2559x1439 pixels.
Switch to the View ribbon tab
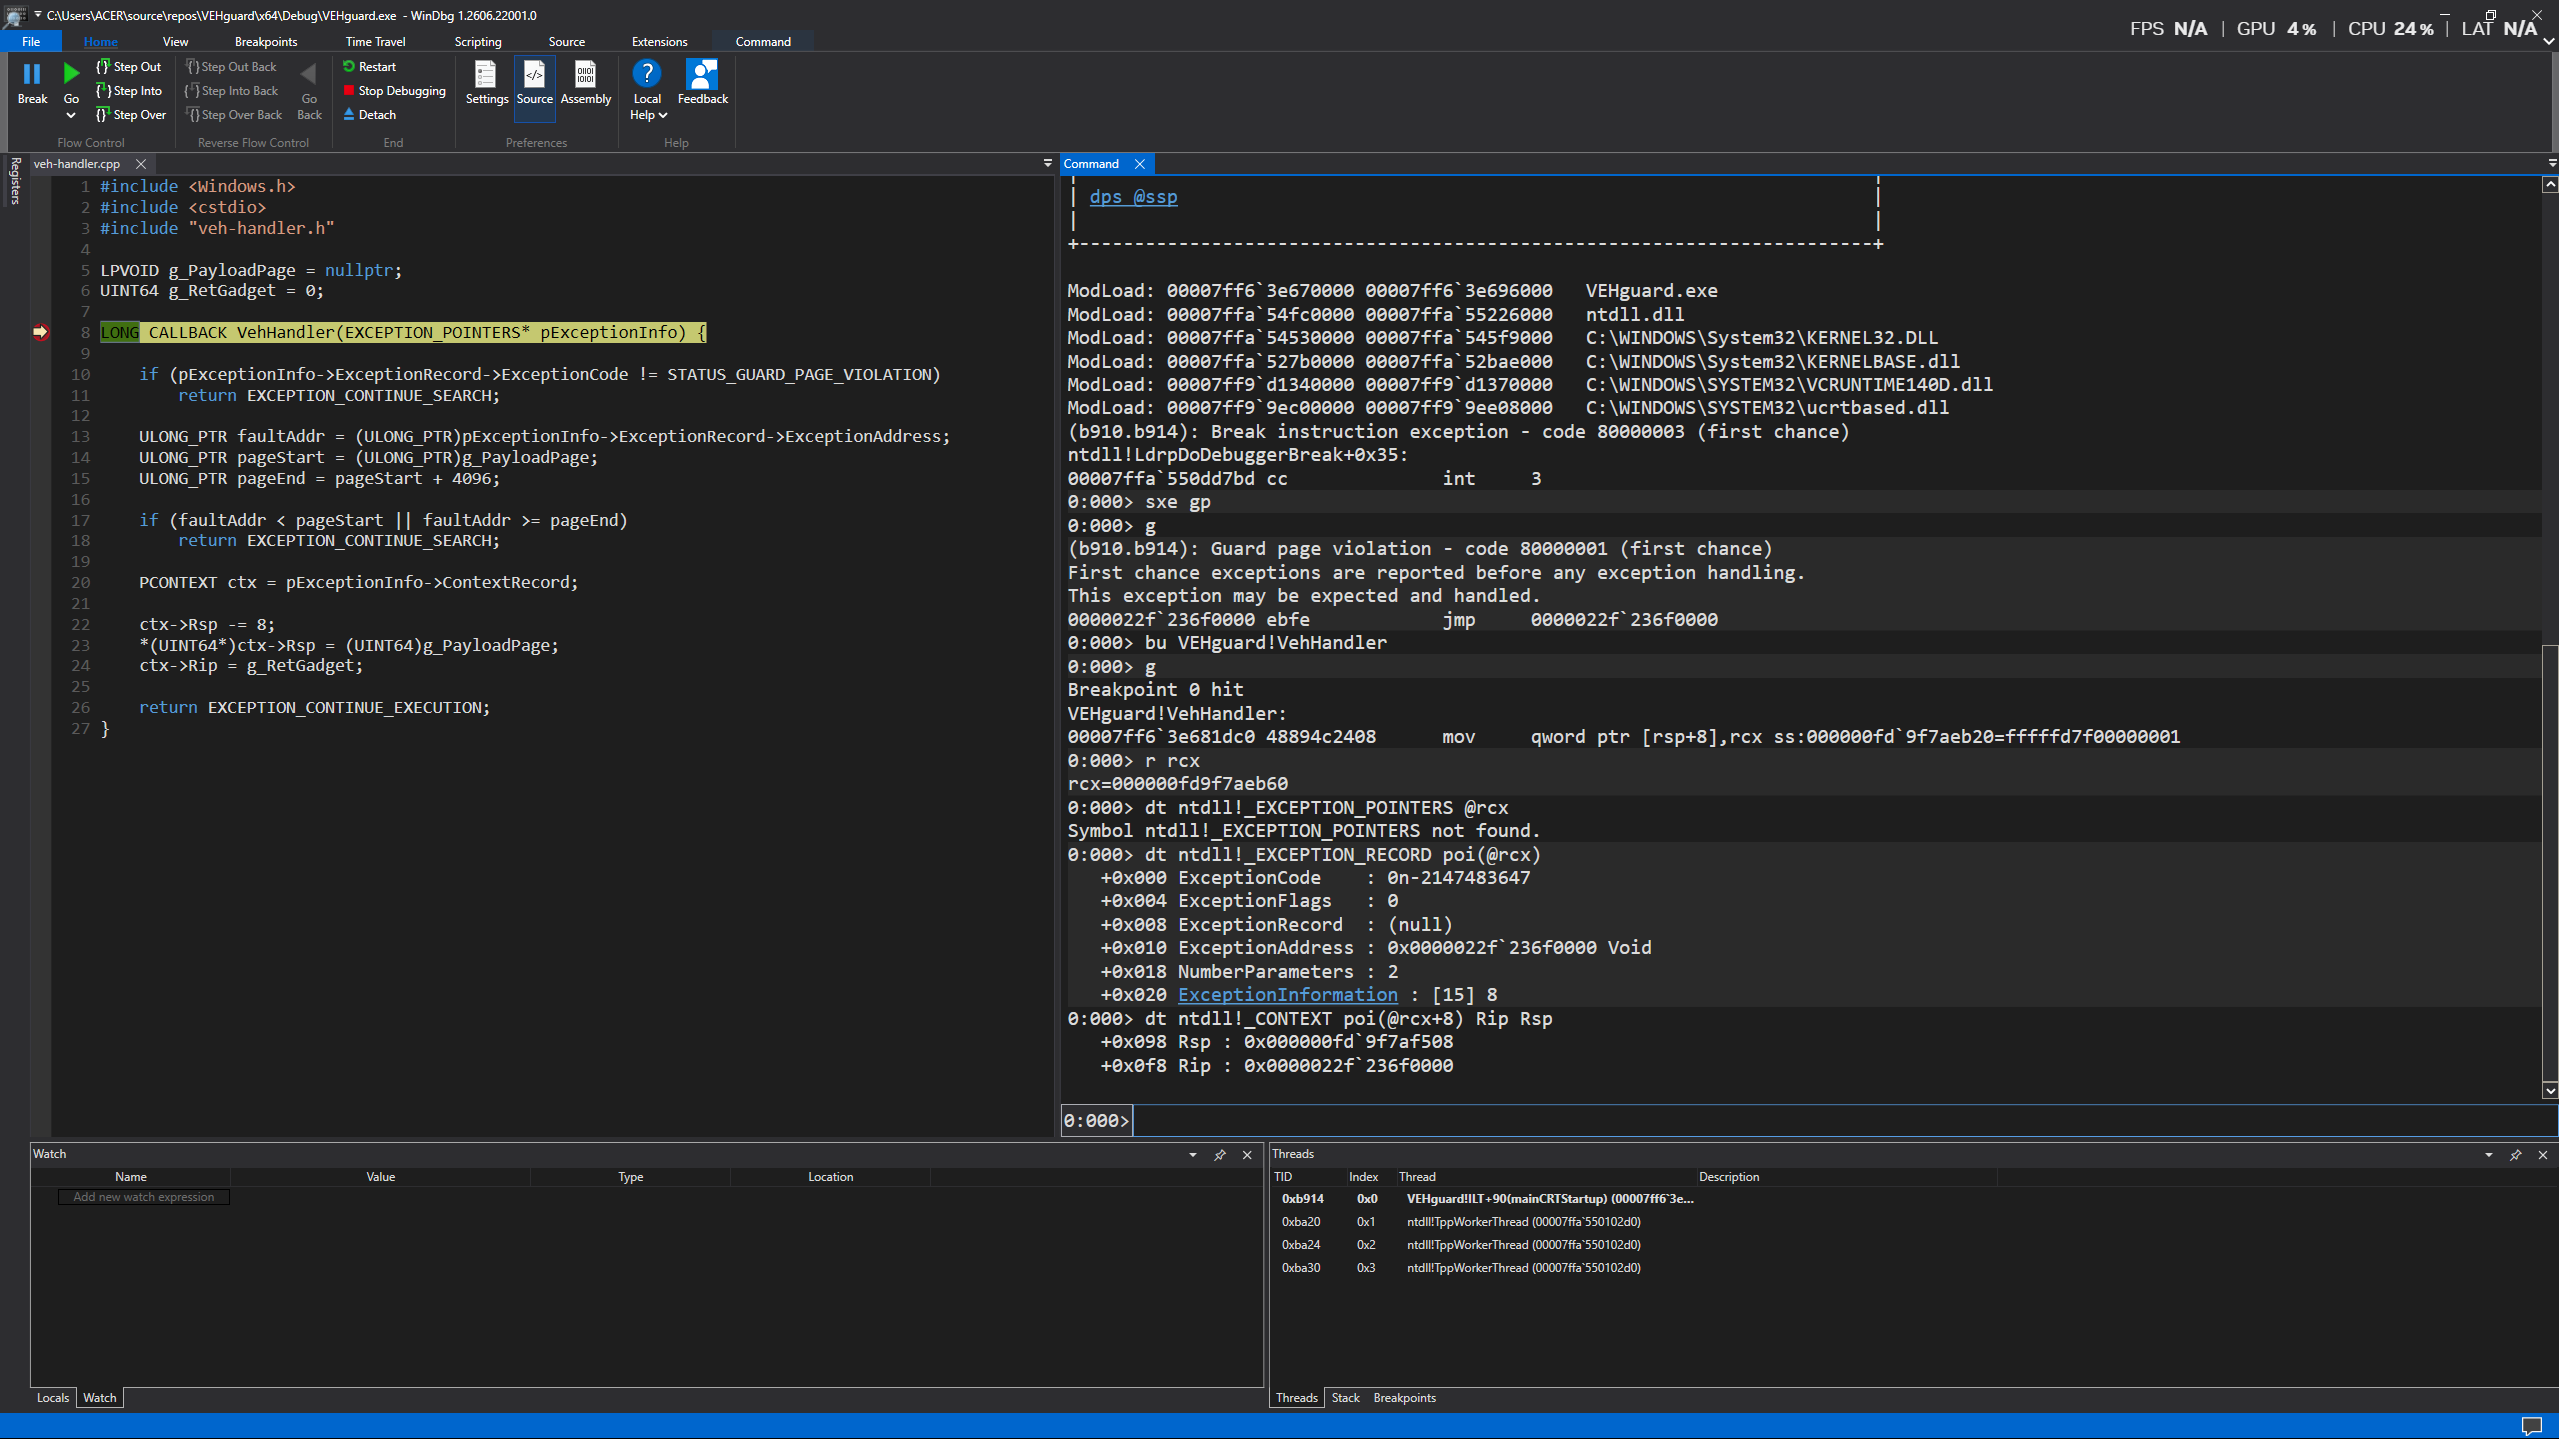click(x=175, y=41)
